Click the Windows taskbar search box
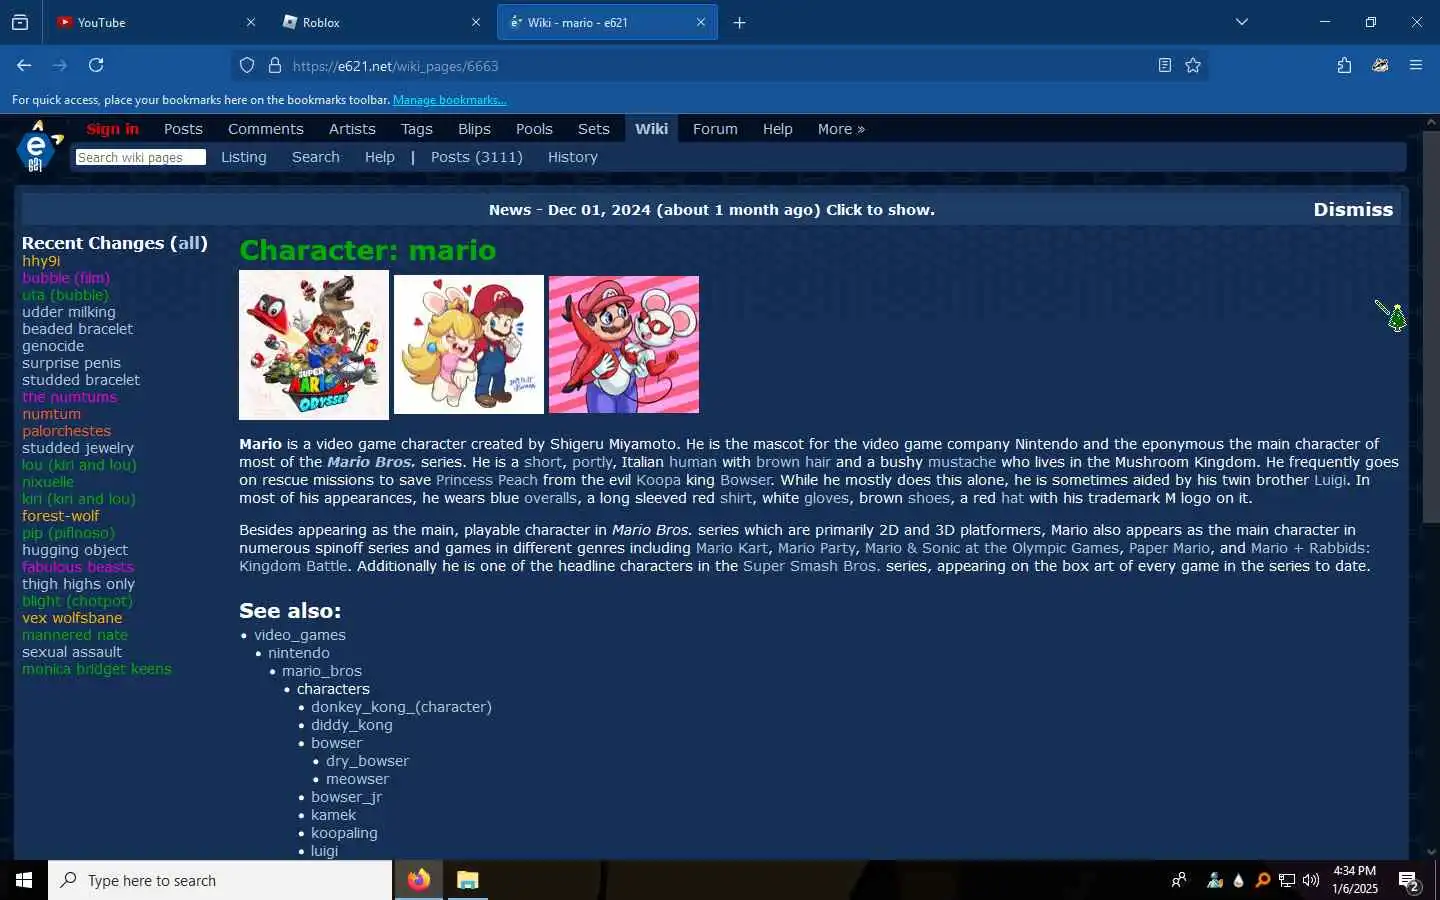 [x=220, y=880]
